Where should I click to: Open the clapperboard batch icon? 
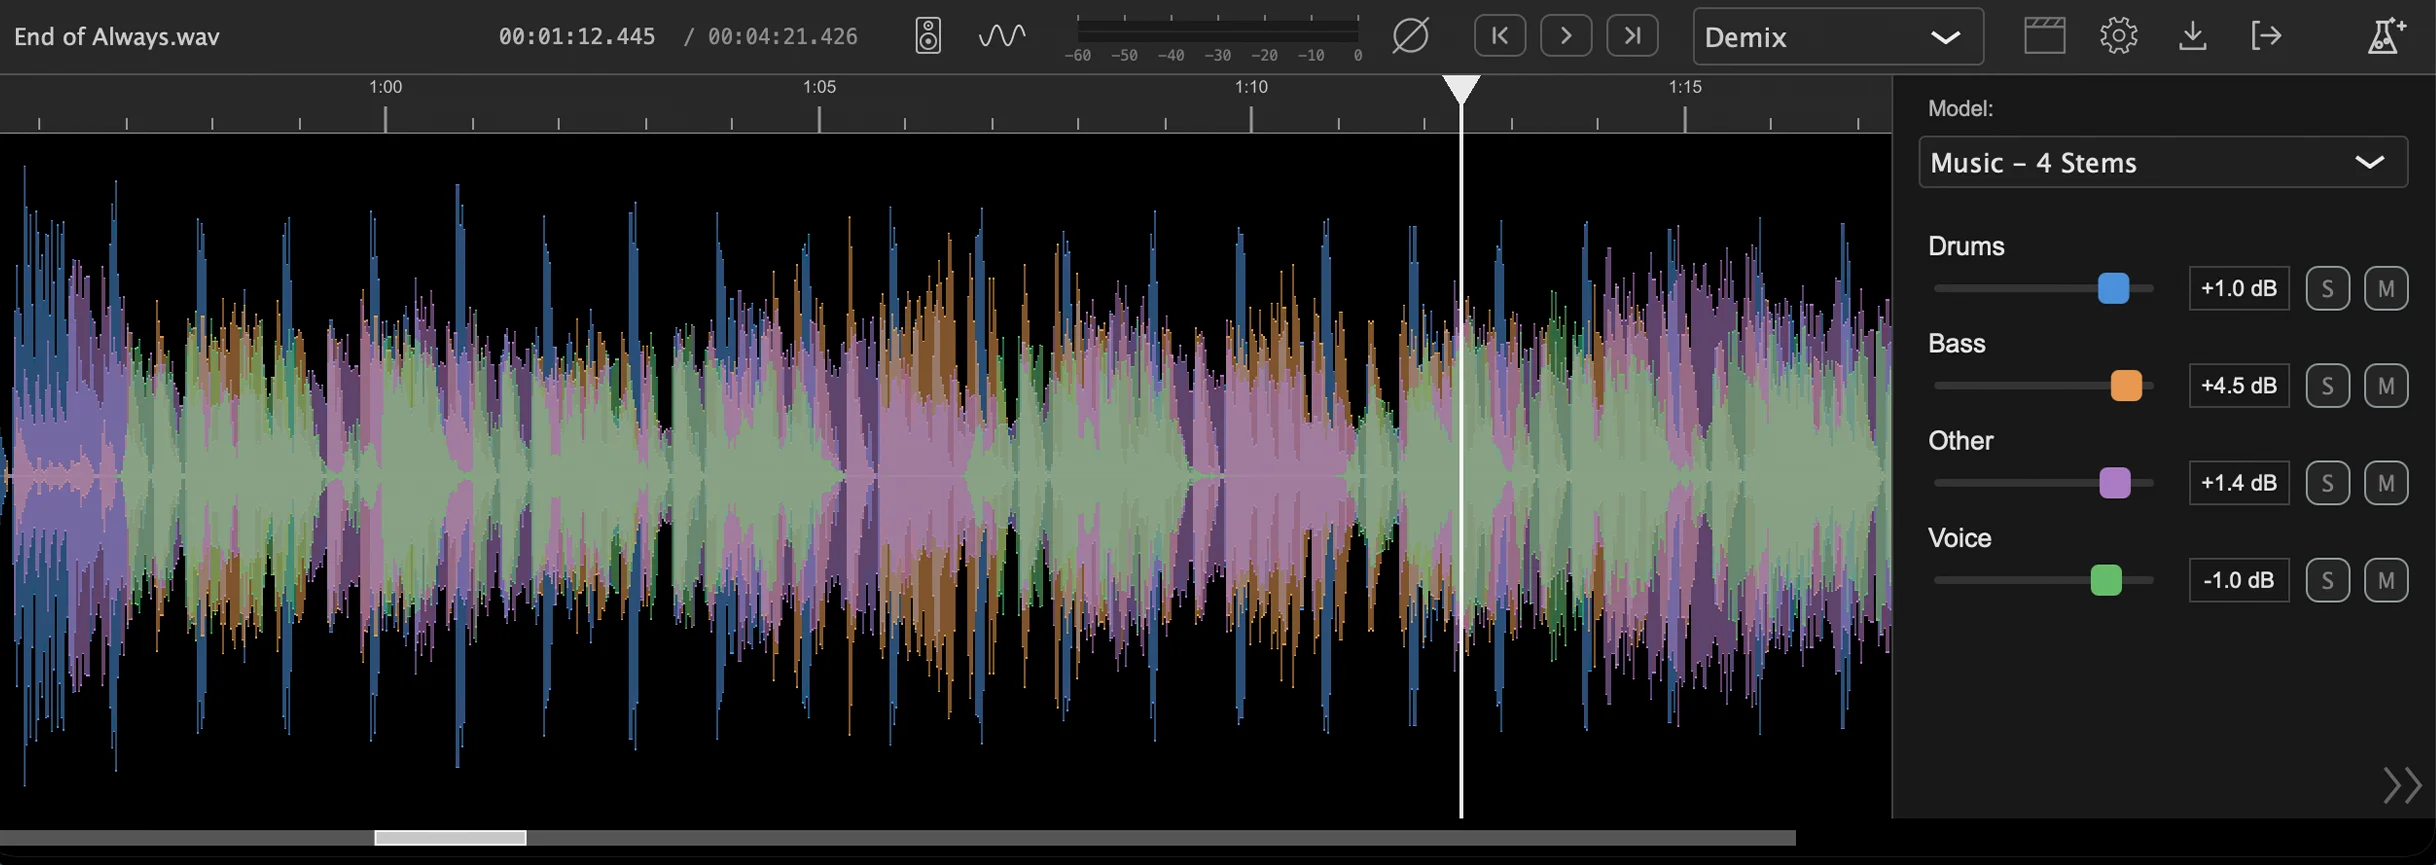[2044, 36]
